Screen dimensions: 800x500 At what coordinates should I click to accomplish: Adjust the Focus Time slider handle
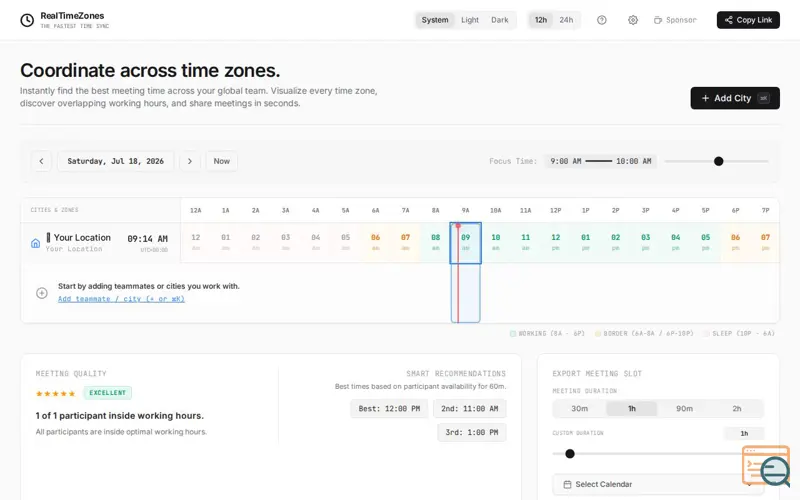point(718,161)
